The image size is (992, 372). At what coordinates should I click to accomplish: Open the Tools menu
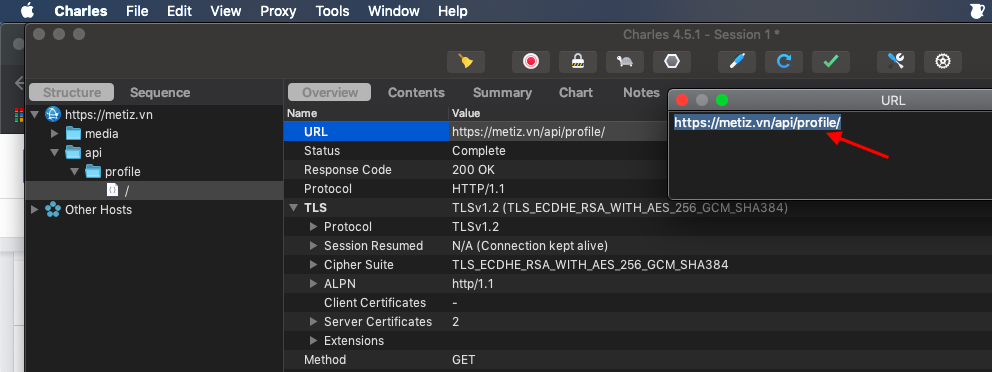(333, 11)
